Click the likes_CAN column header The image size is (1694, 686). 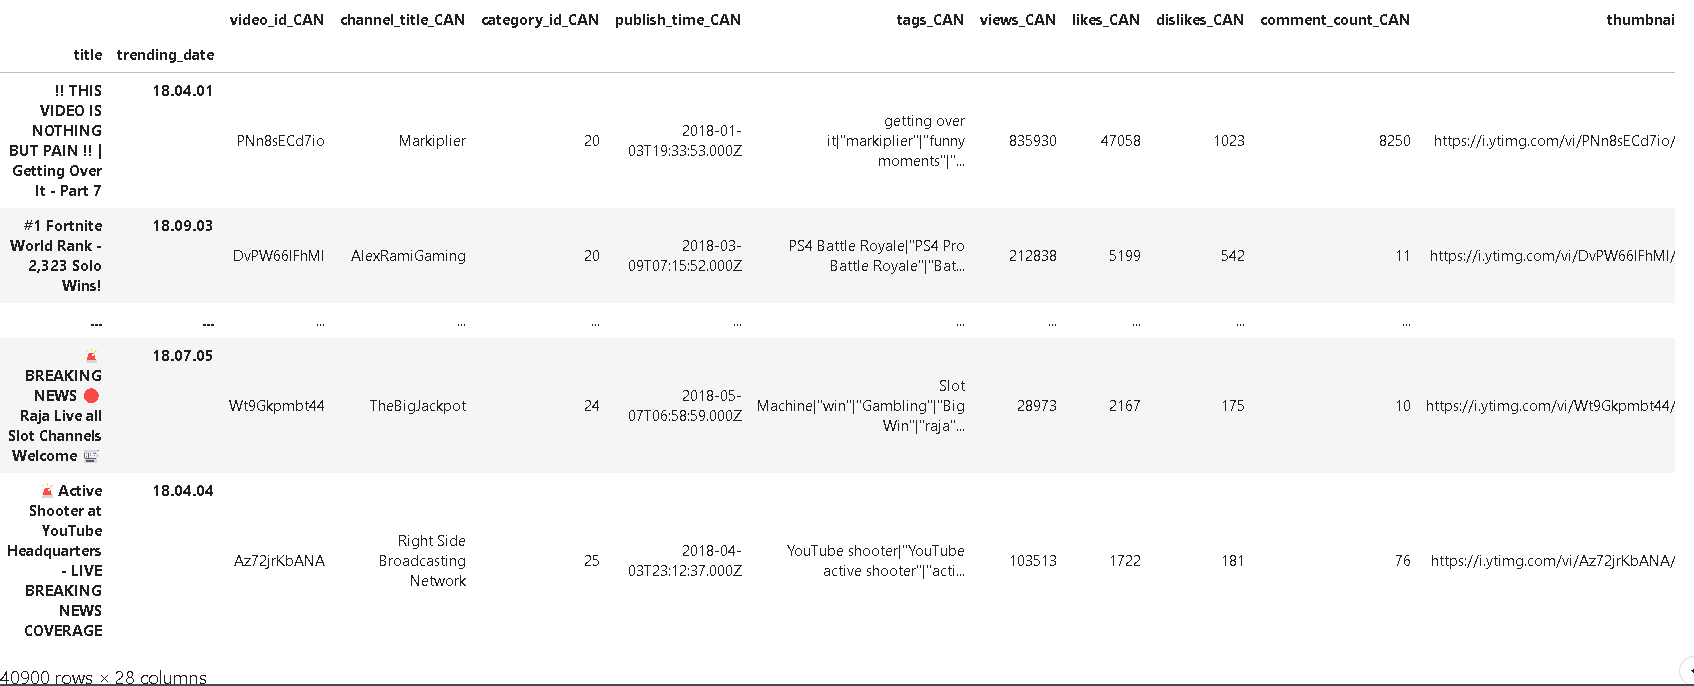[1105, 20]
